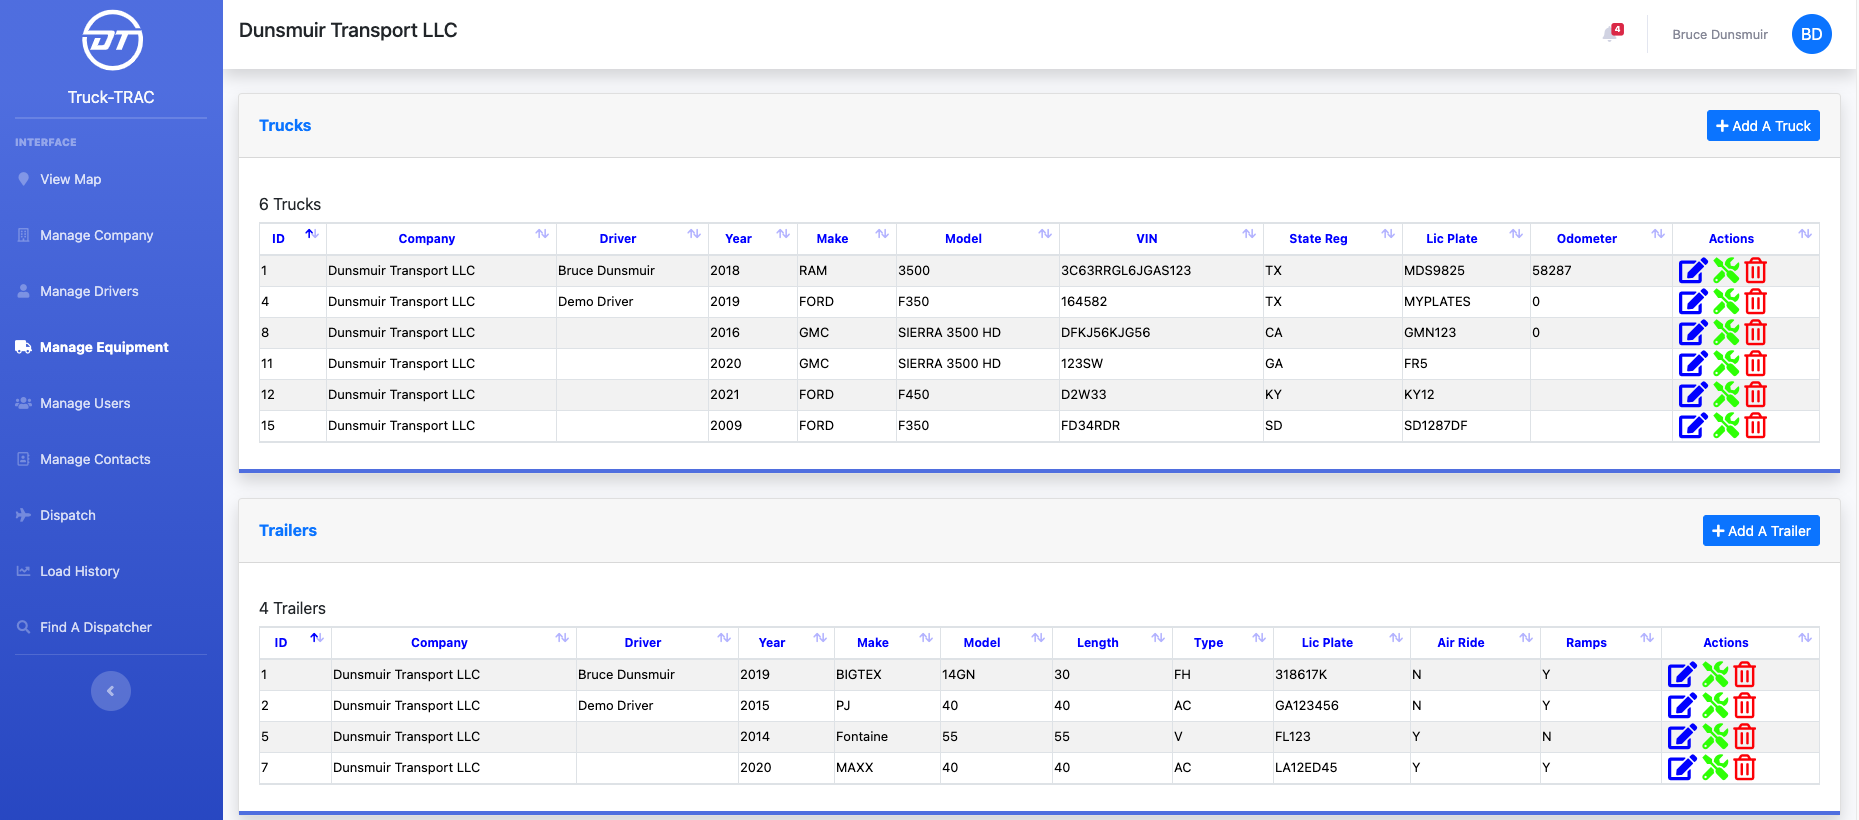Image resolution: width=1859 pixels, height=820 pixels.
Task: Open Manage Users page
Action: (x=85, y=403)
